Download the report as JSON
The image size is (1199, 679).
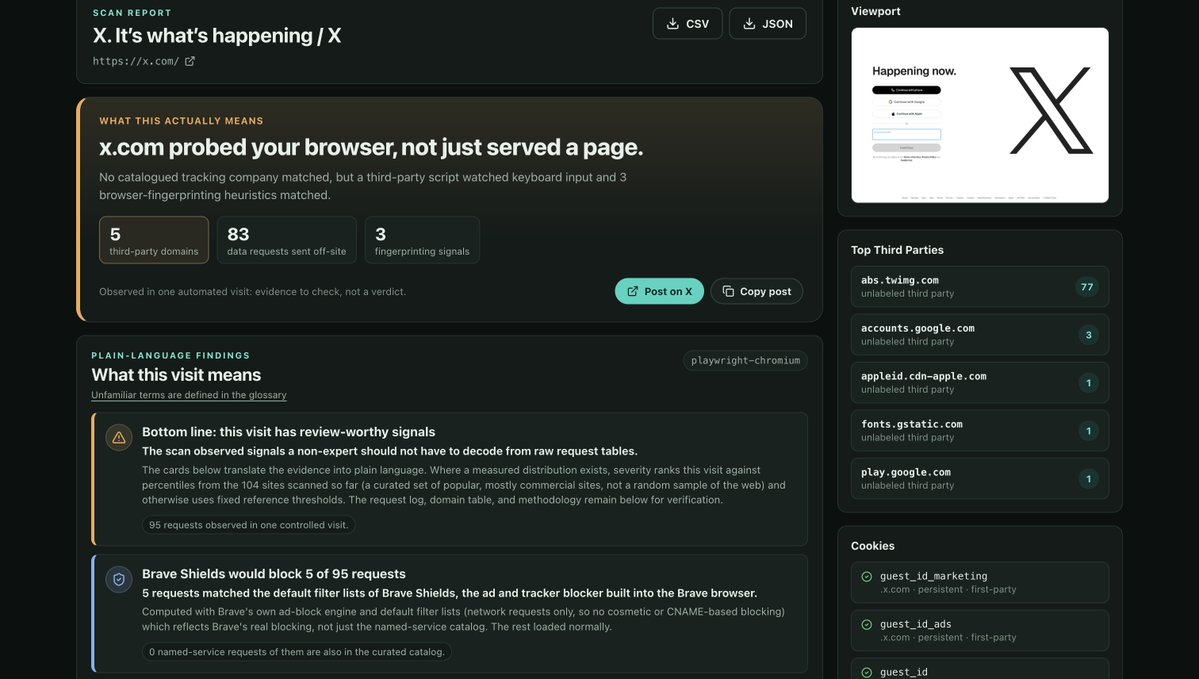point(768,24)
